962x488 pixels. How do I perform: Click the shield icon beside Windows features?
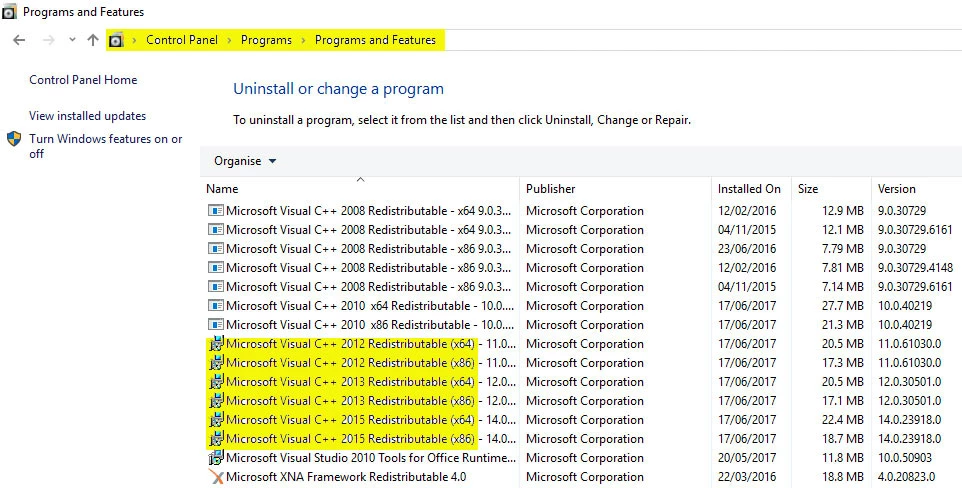pyautogui.click(x=14, y=139)
